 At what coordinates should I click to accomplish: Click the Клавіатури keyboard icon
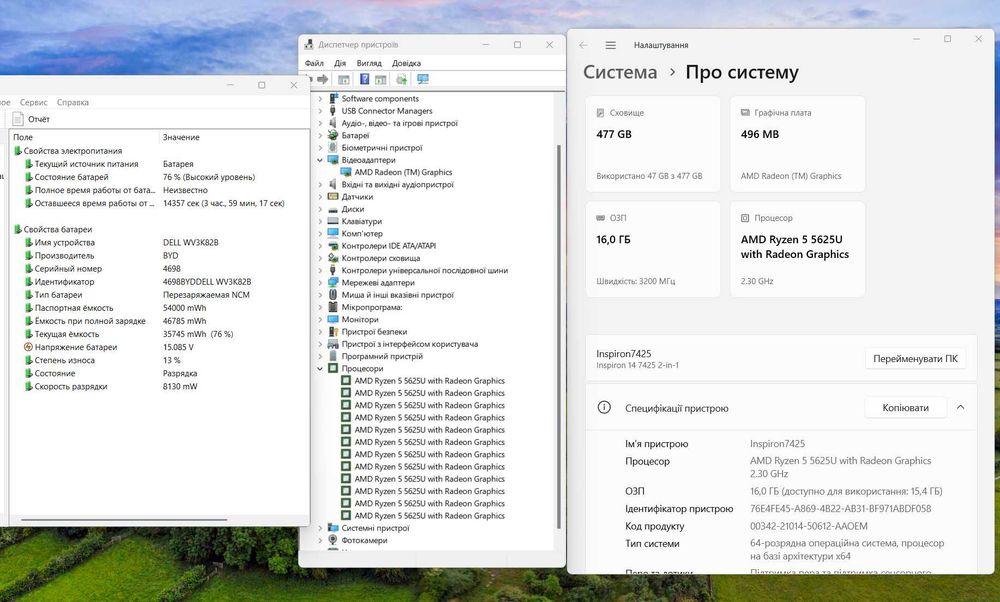332,221
